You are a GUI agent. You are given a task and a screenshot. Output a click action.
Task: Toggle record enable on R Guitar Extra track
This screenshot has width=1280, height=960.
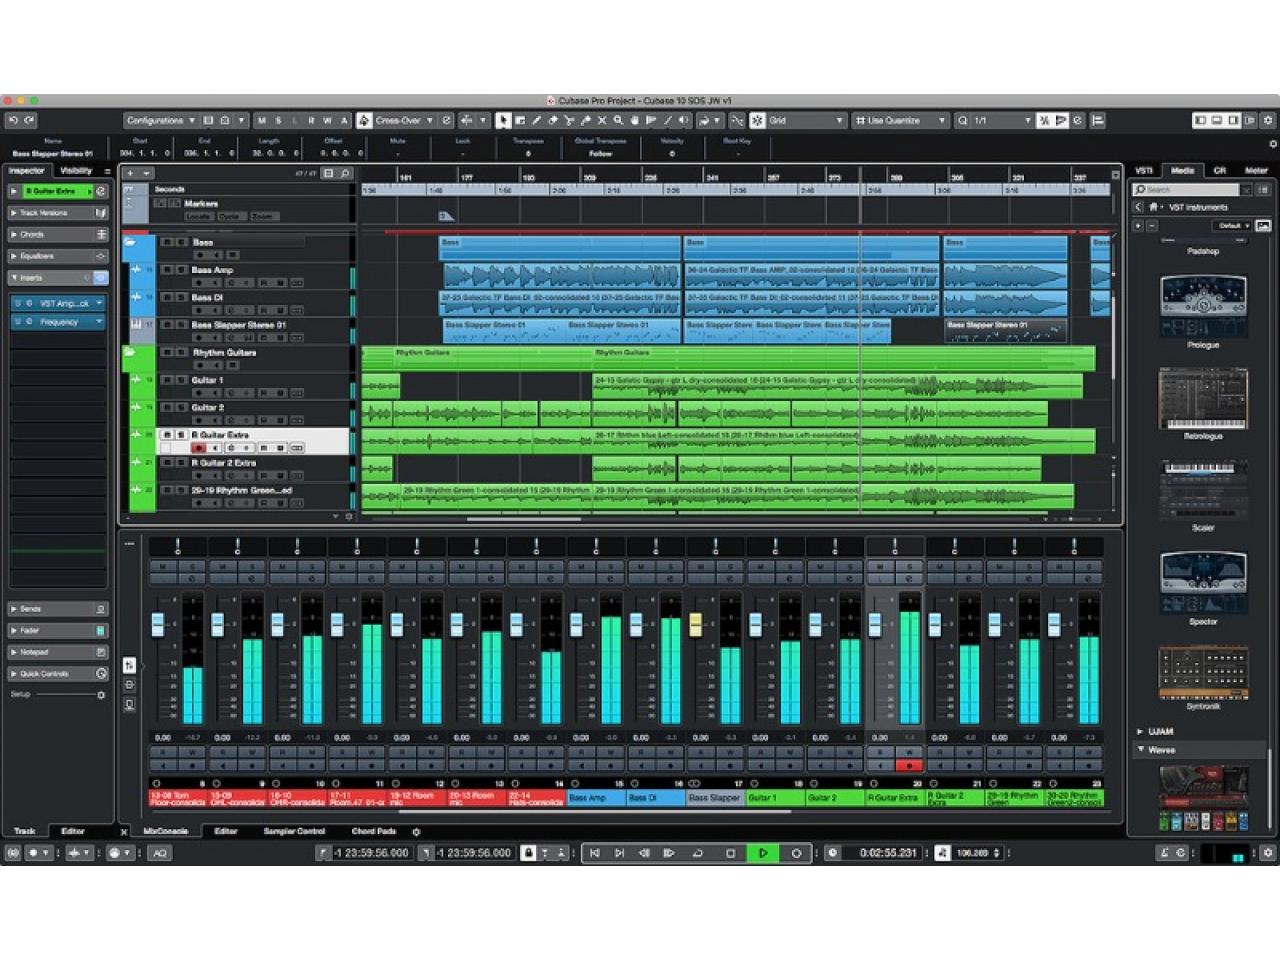[199, 448]
